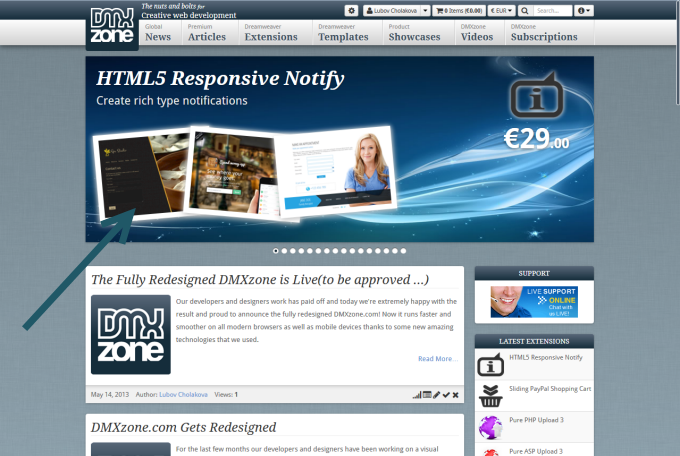Image resolution: width=680 pixels, height=456 pixels.
Task: Click the statistics bars icon in the article footer
Action: click(x=417, y=395)
